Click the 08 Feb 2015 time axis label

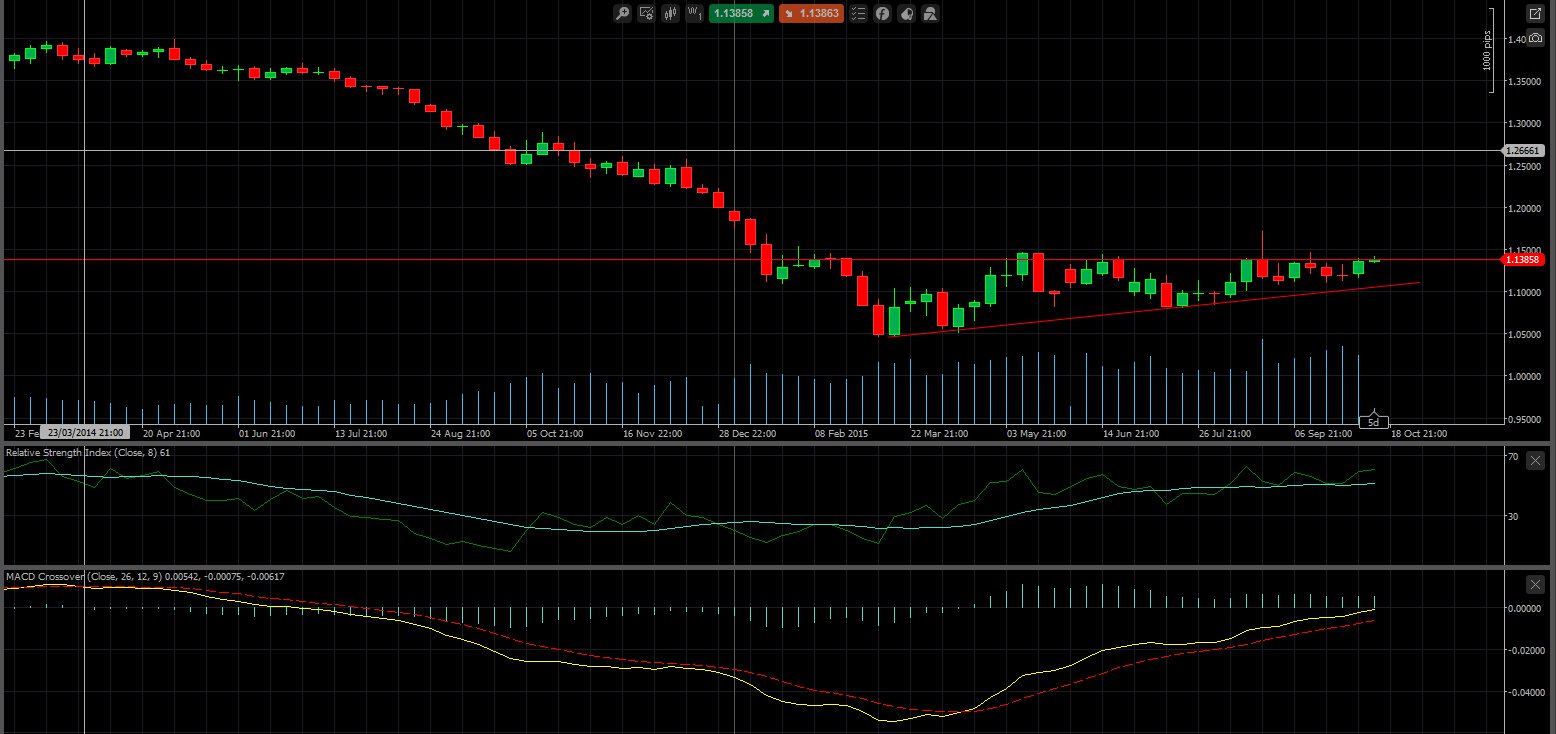point(841,434)
